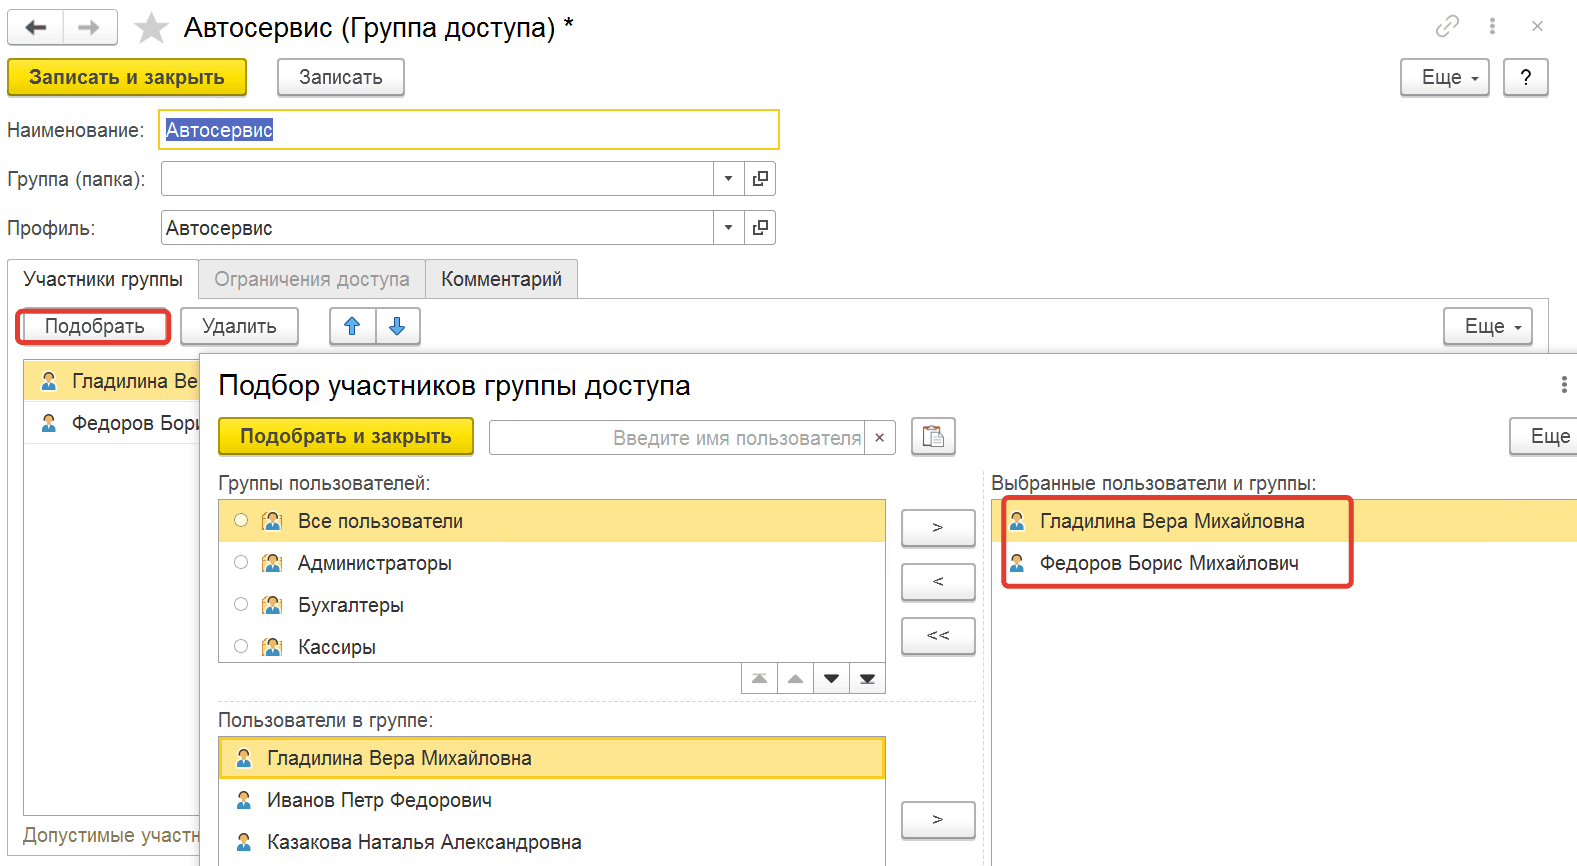Clear the user name search field
Image resolution: width=1577 pixels, height=866 pixels.
[x=879, y=438]
